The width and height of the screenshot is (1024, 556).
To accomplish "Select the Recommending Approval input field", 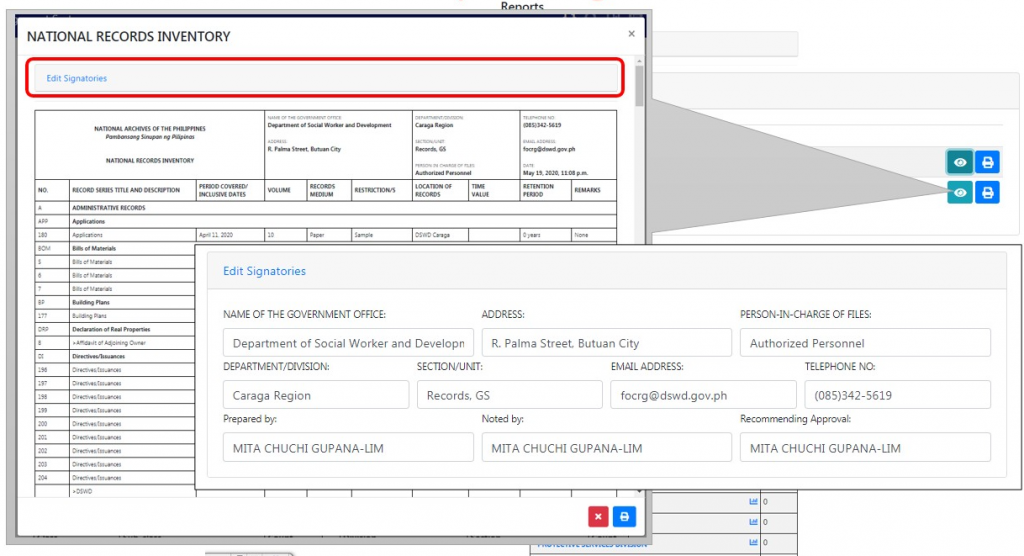I will (x=865, y=448).
